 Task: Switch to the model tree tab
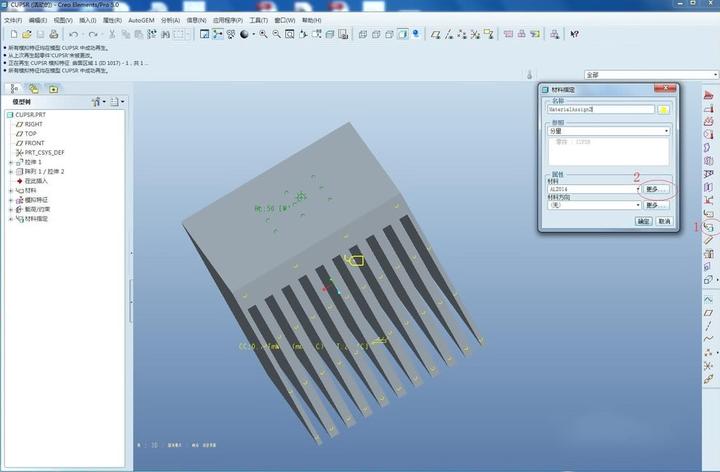click(14, 89)
